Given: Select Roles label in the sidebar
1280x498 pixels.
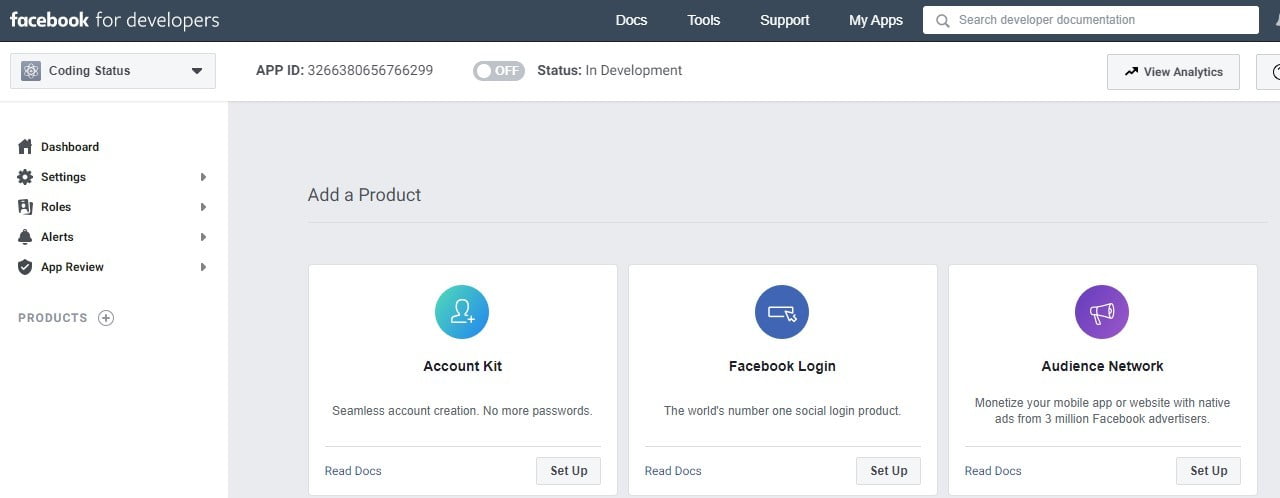Looking at the screenshot, I should 56,207.
